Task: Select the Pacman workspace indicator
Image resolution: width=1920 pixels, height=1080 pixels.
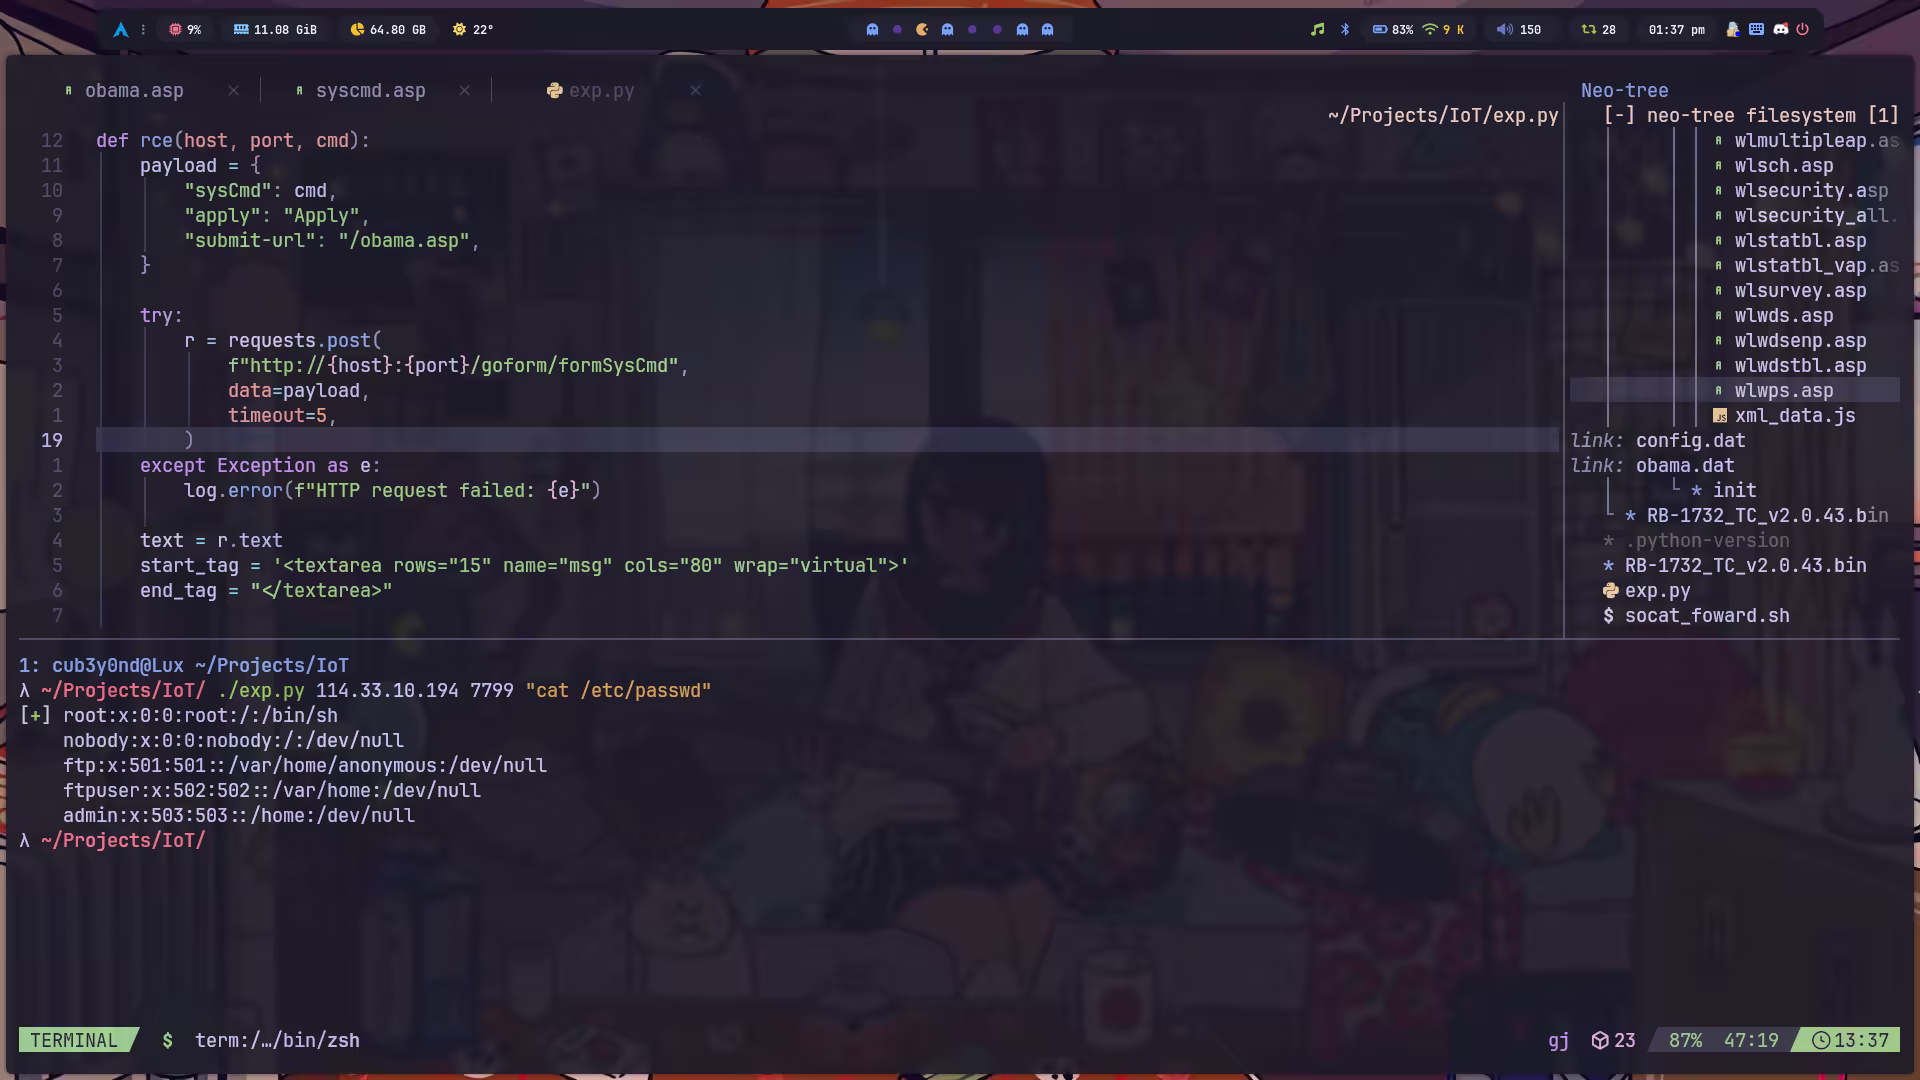Action: 922,30
